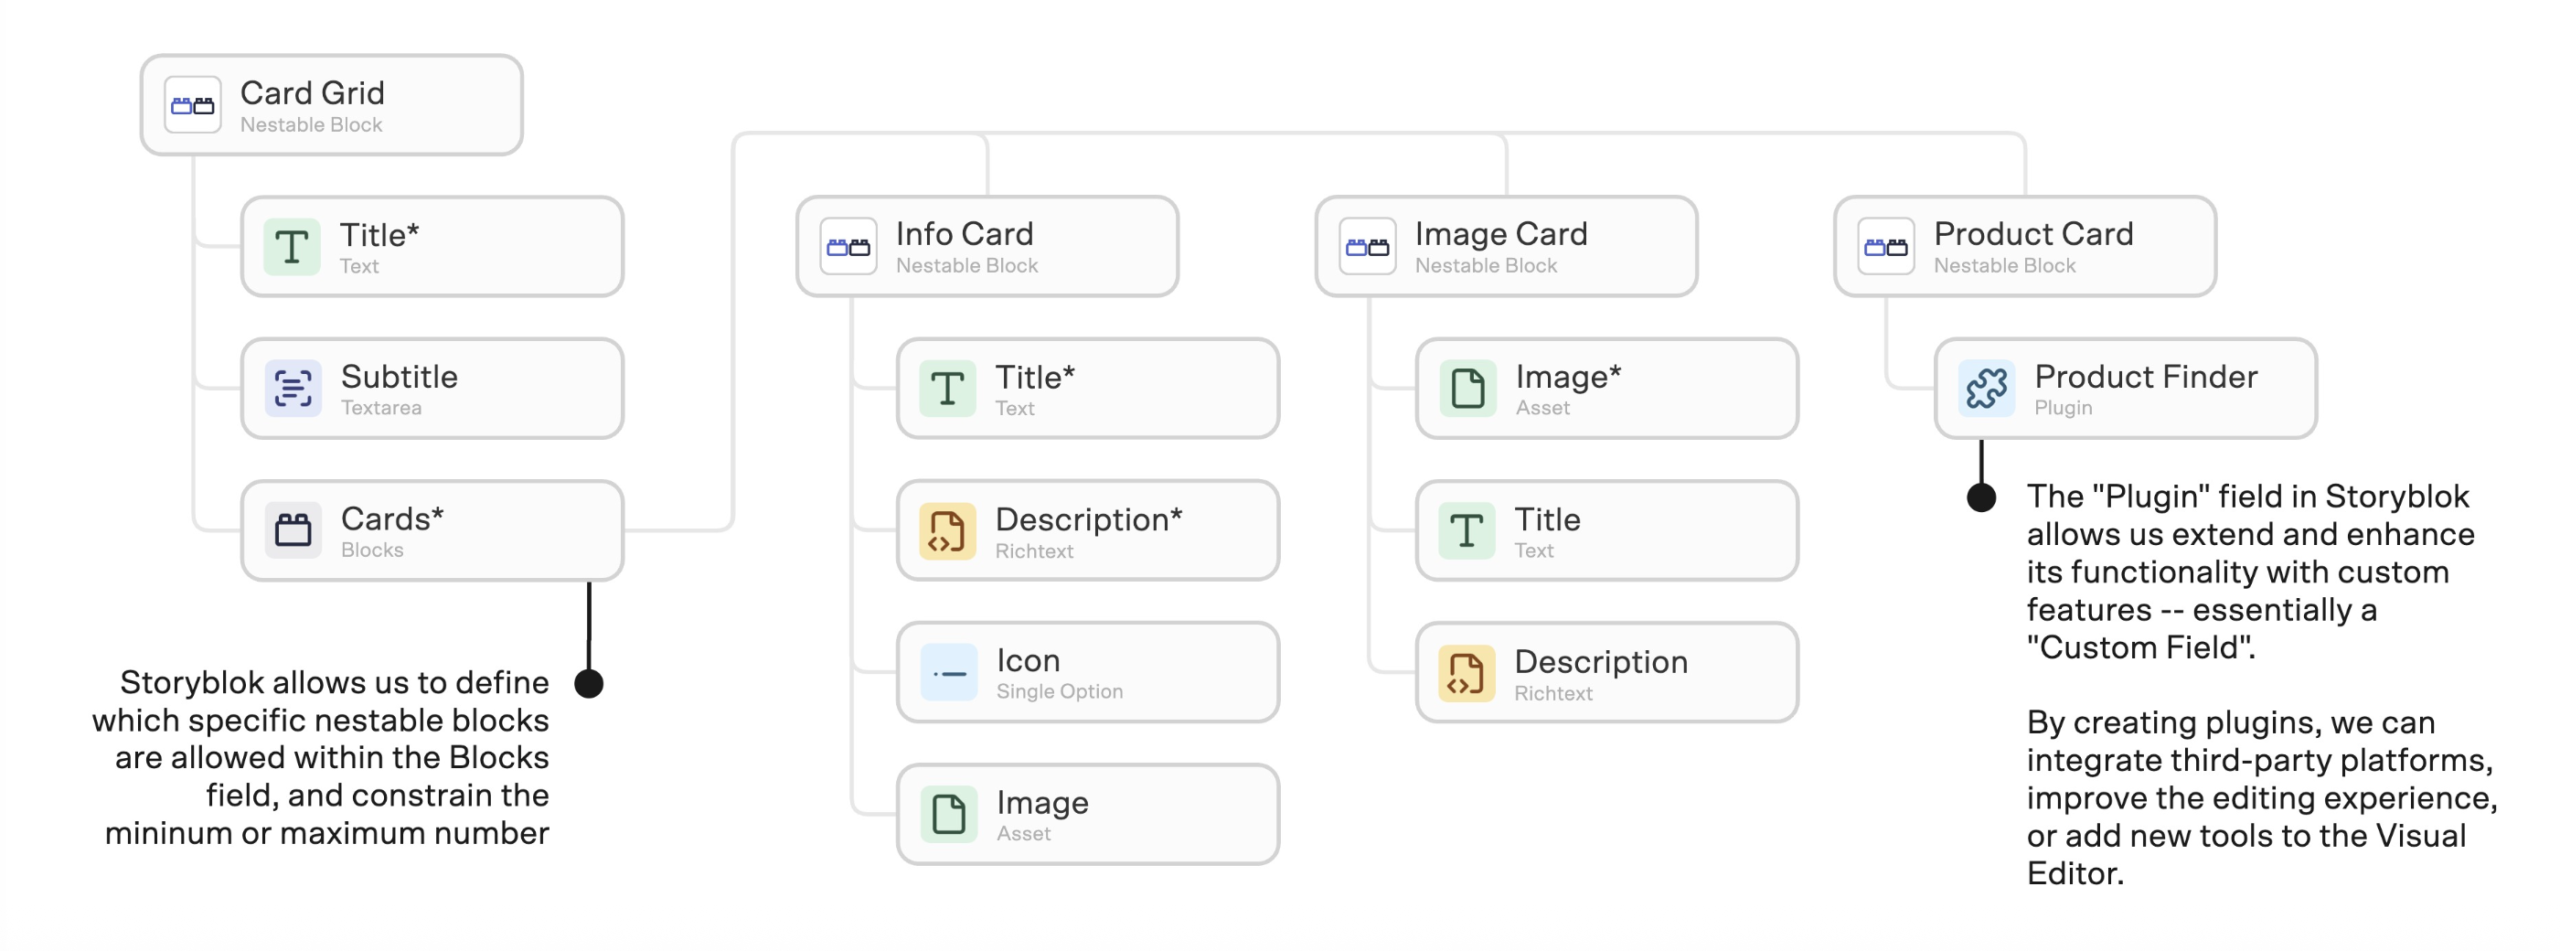The height and width of the screenshot is (951, 2560).
Task: Click the Title Text field under Image Card
Action: [1607, 530]
